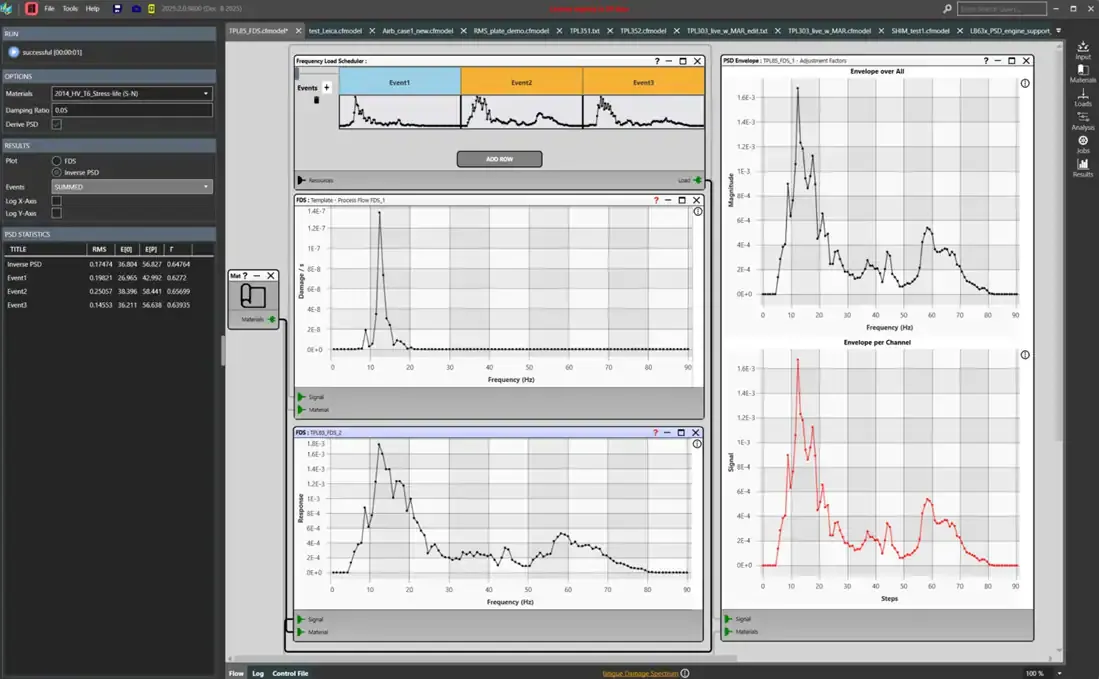Click the Run play icon
This screenshot has width=1099, height=679.
click(13, 51)
